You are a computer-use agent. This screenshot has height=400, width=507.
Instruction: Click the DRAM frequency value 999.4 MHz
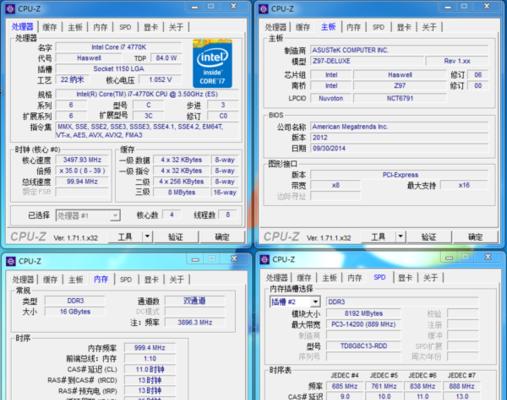150,348
